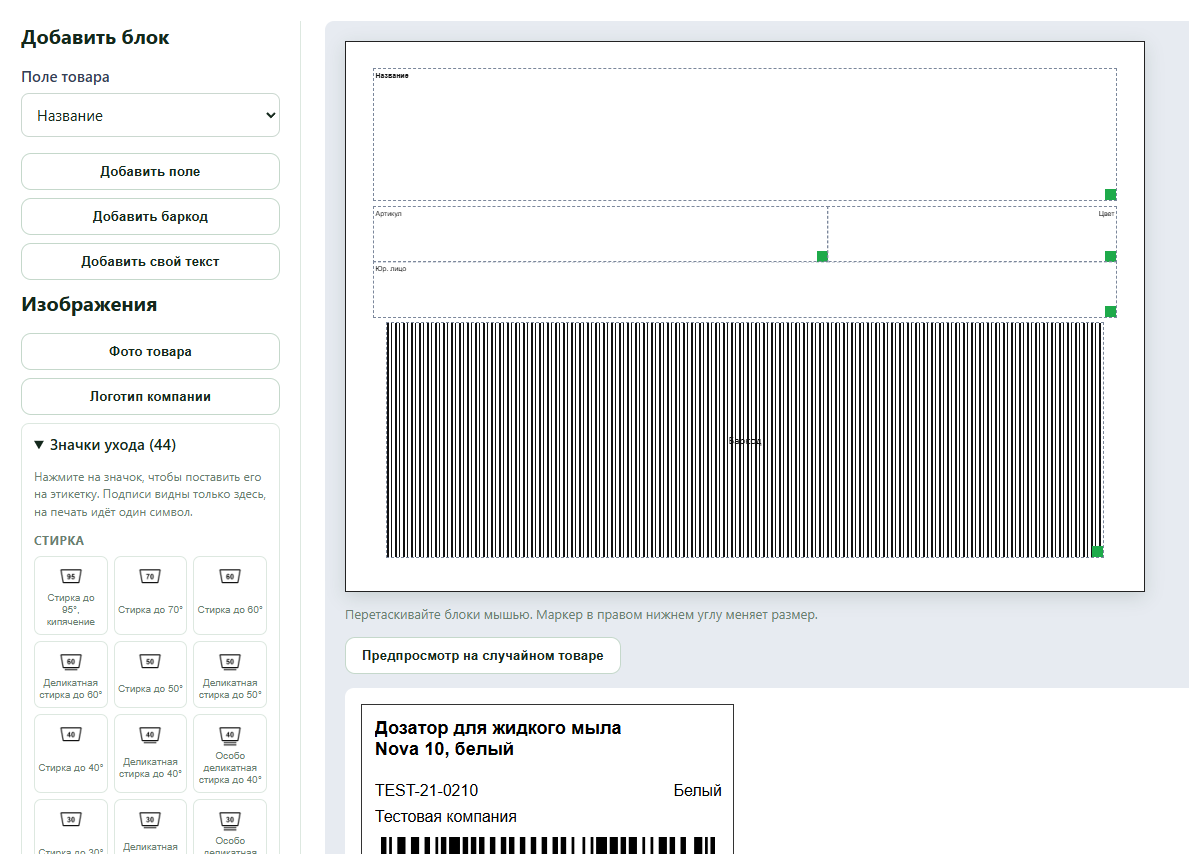
Task: Click the resize marker of Название block
Action: coord(1110,195)
